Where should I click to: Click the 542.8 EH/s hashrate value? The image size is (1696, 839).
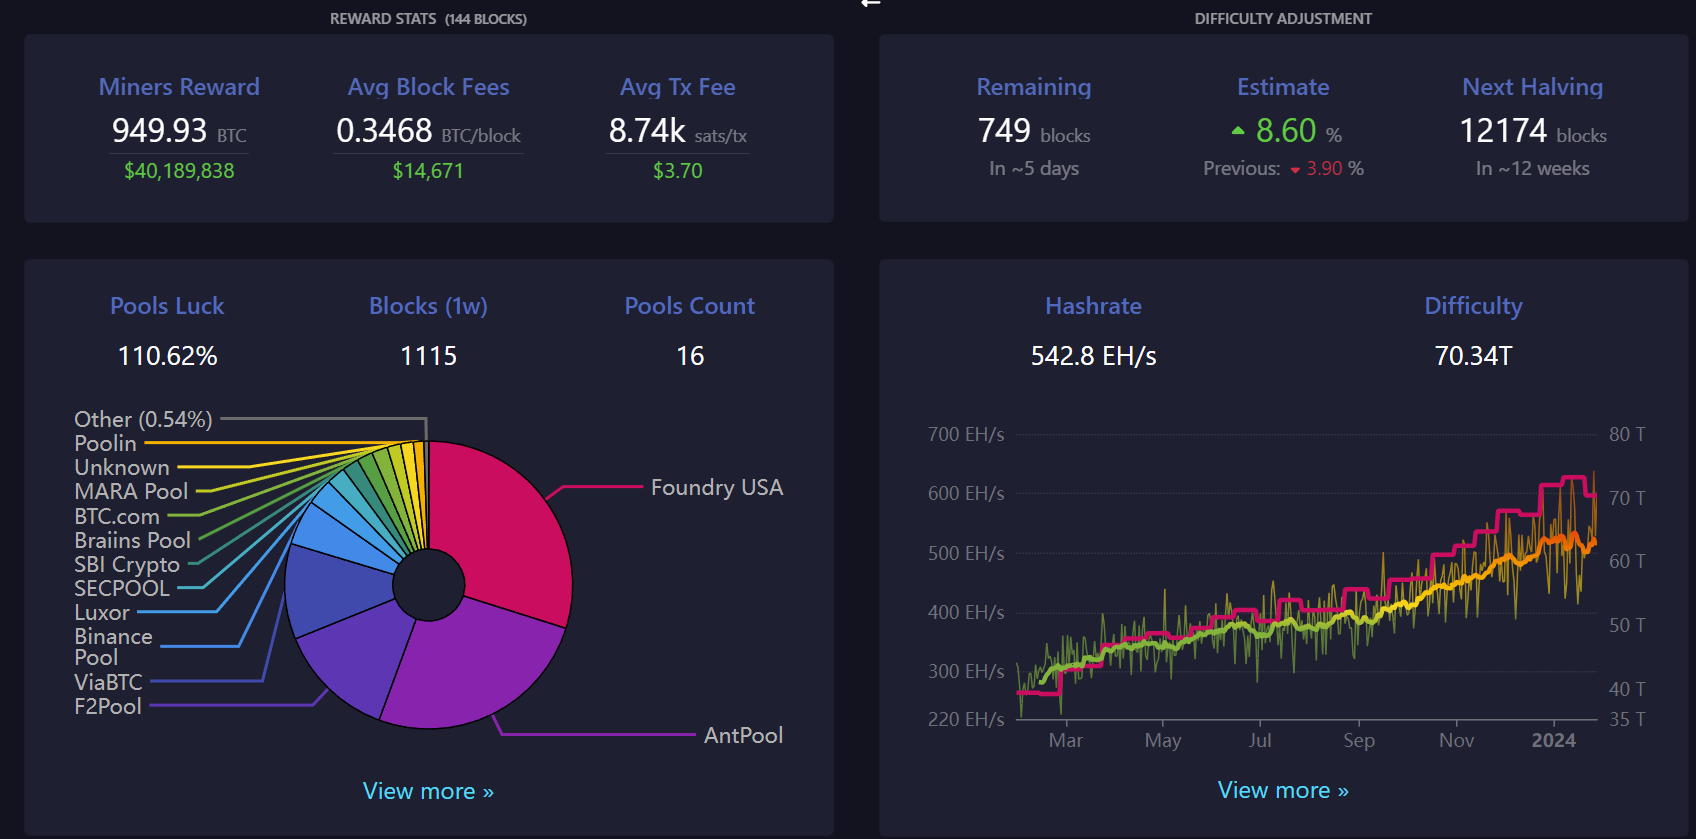pyautogui.click(x=1093, y=356)
